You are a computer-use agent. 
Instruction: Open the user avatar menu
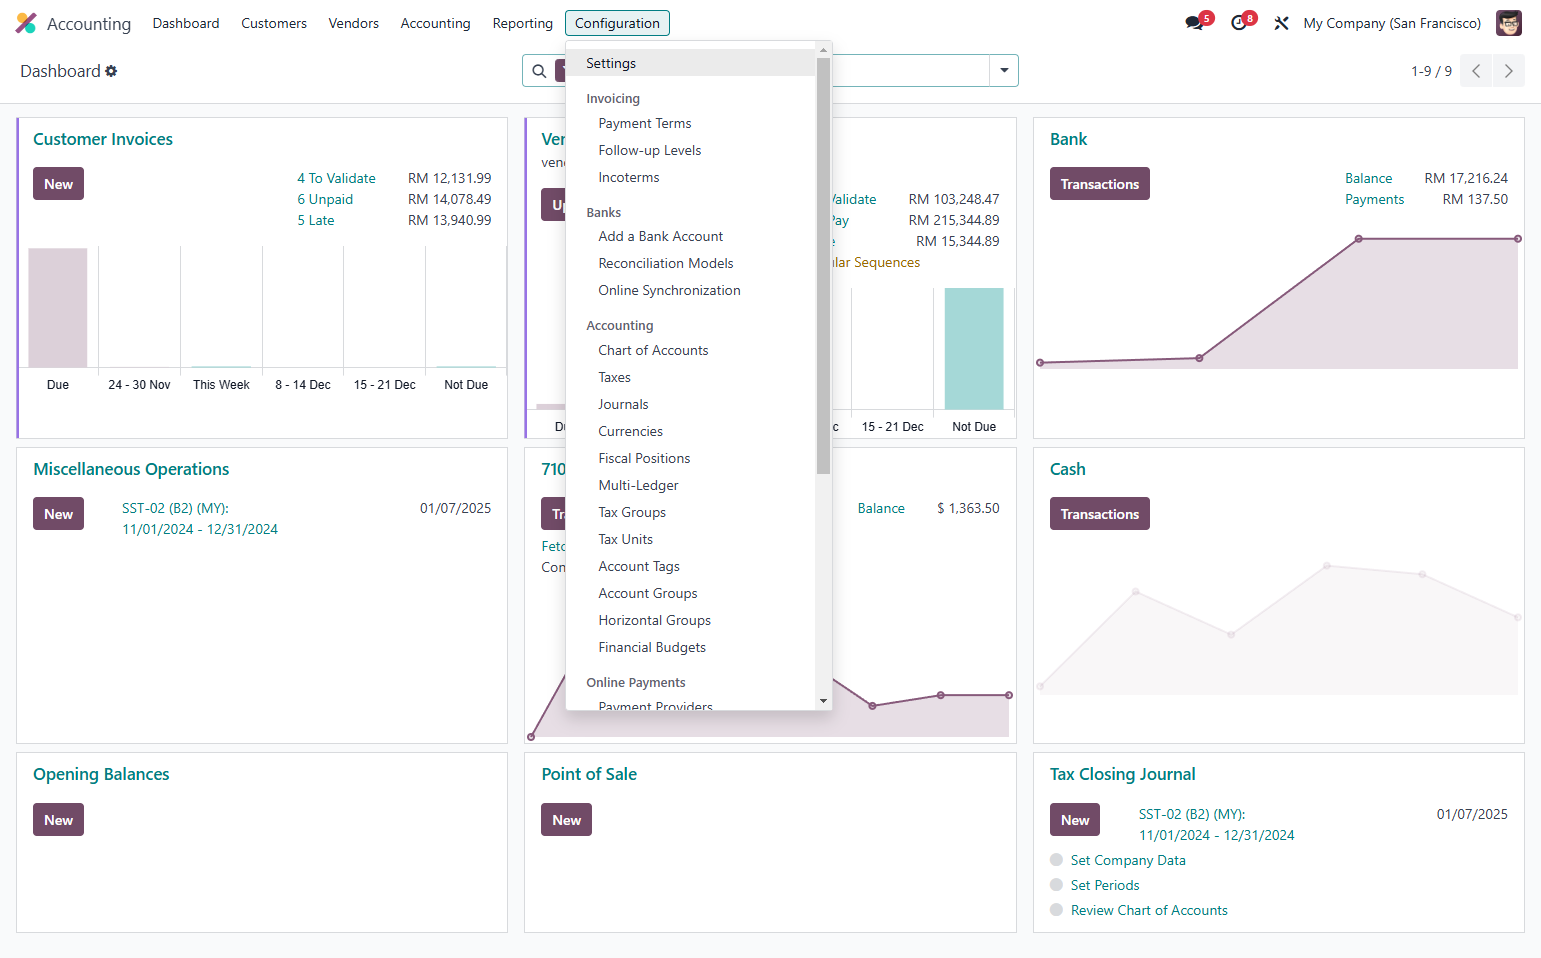tap(1509, 23)
